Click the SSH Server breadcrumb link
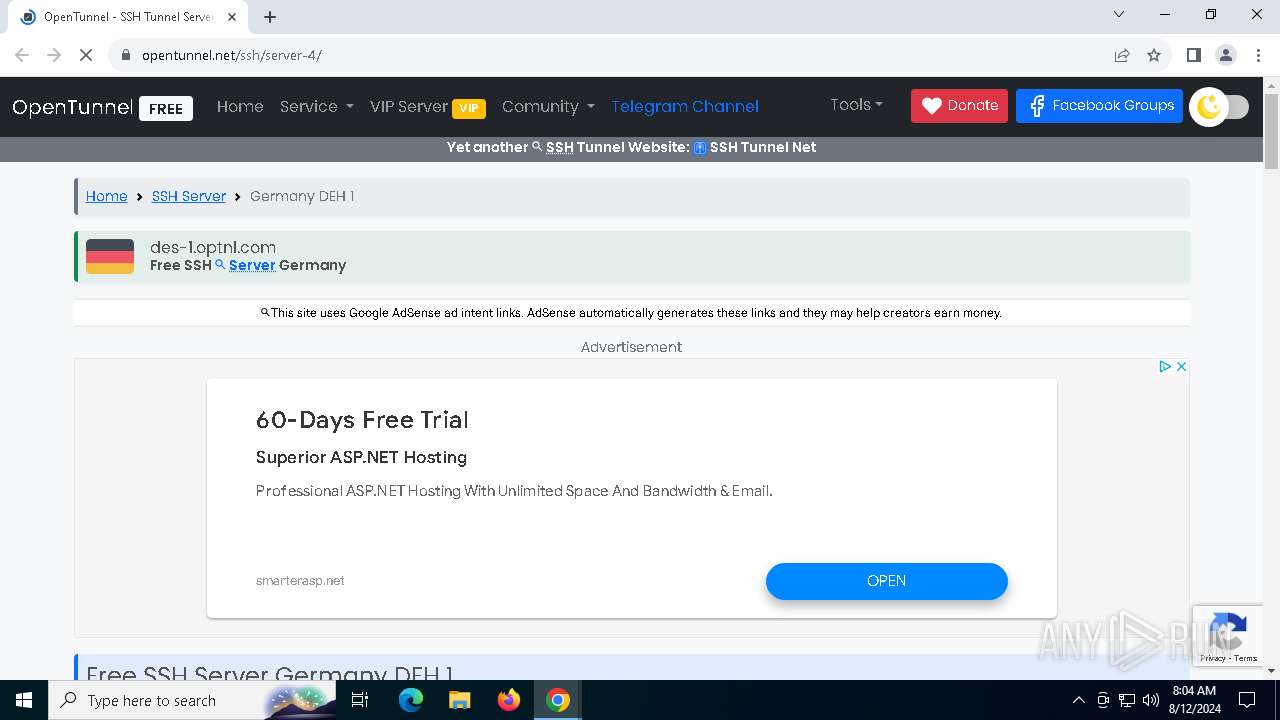 click(189, 196)
